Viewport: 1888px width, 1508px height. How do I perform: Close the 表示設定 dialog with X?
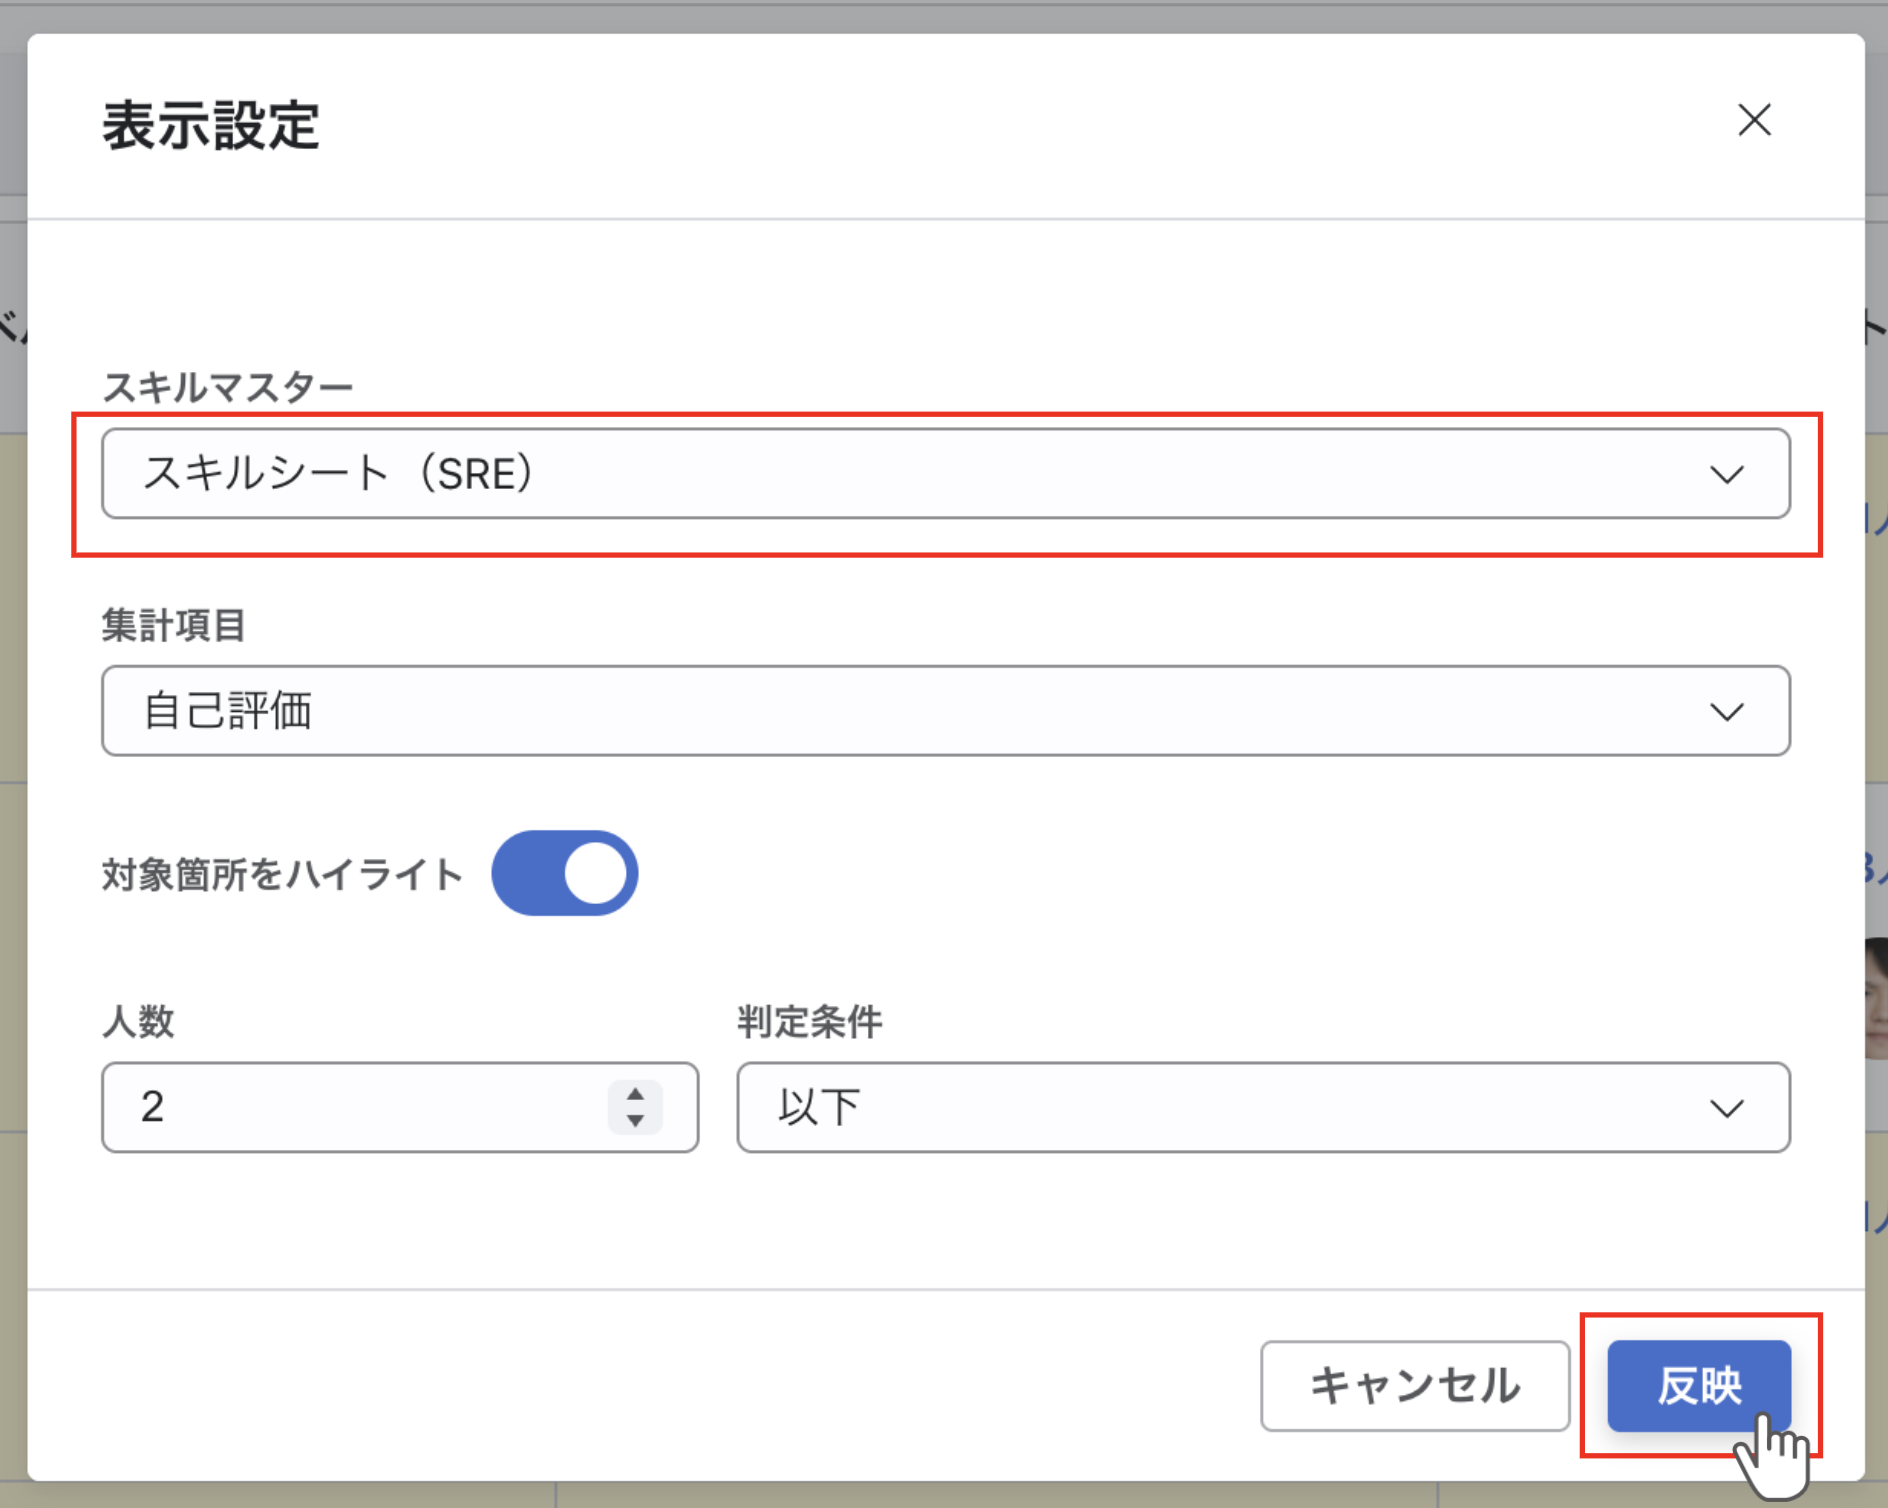[x=1754, y=120]
